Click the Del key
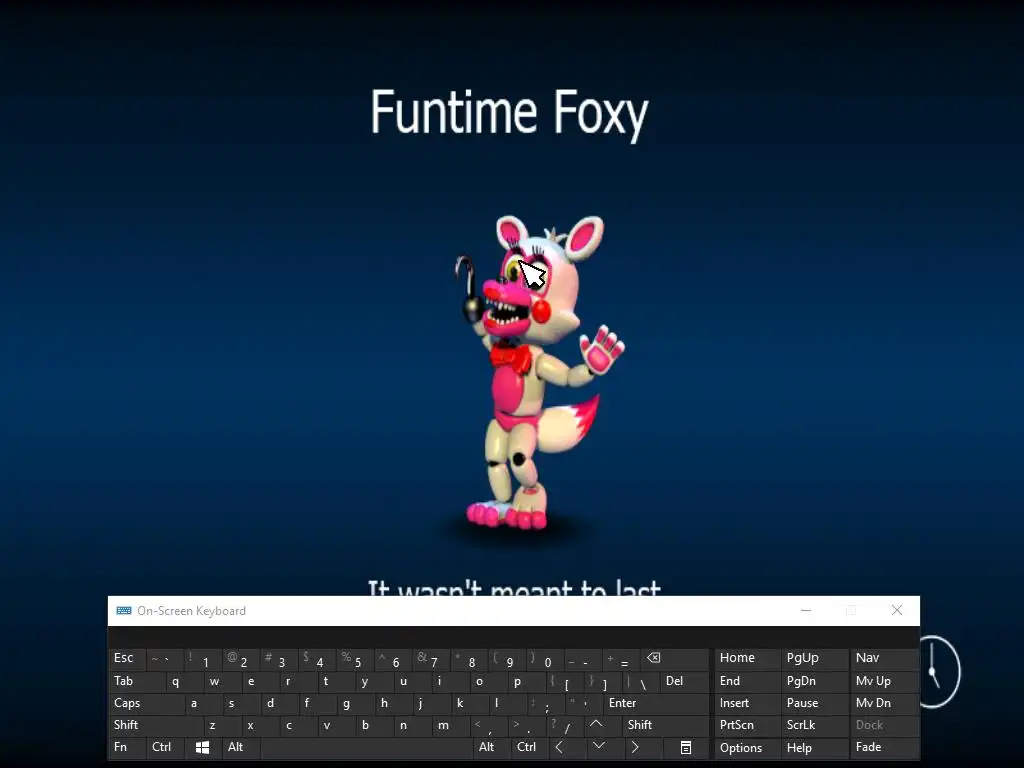1024x768 pixels. tap(684, 680)
